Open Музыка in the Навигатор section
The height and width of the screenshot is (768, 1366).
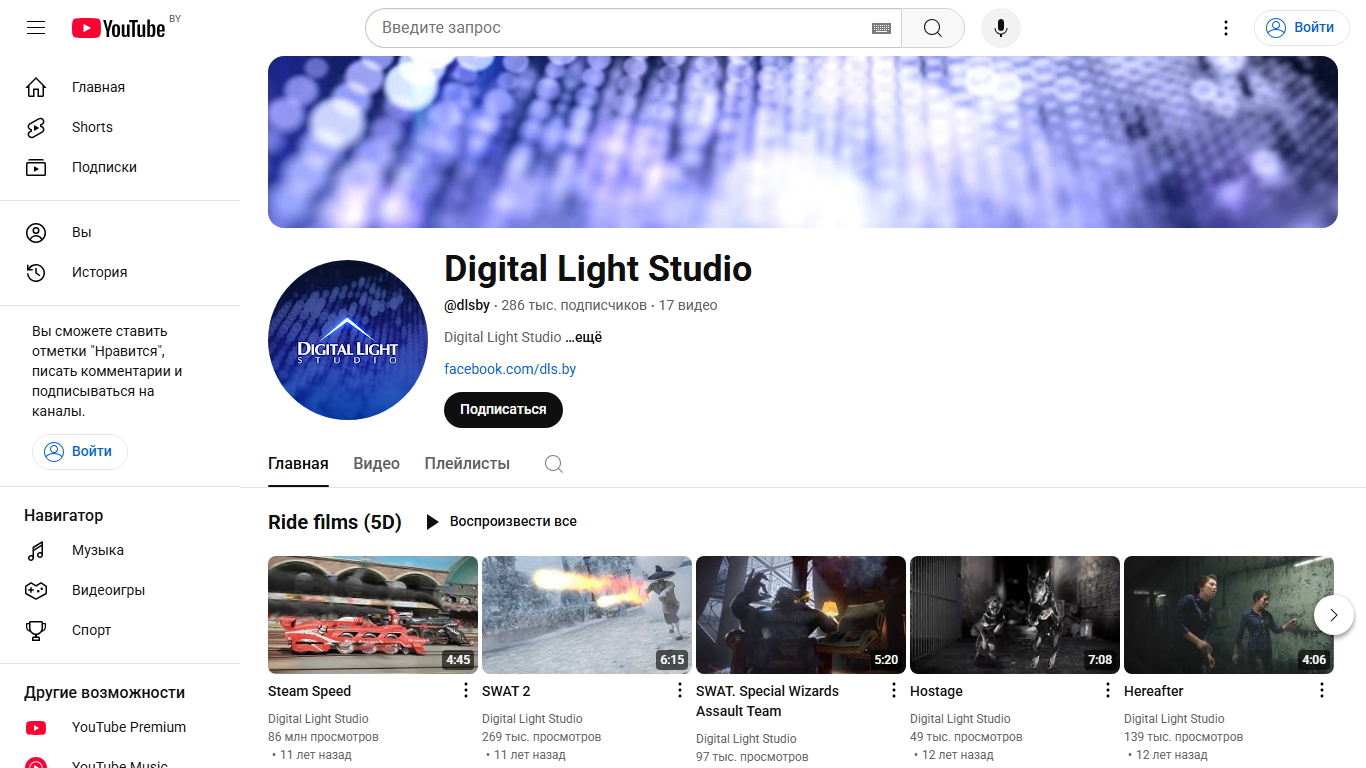120,550
